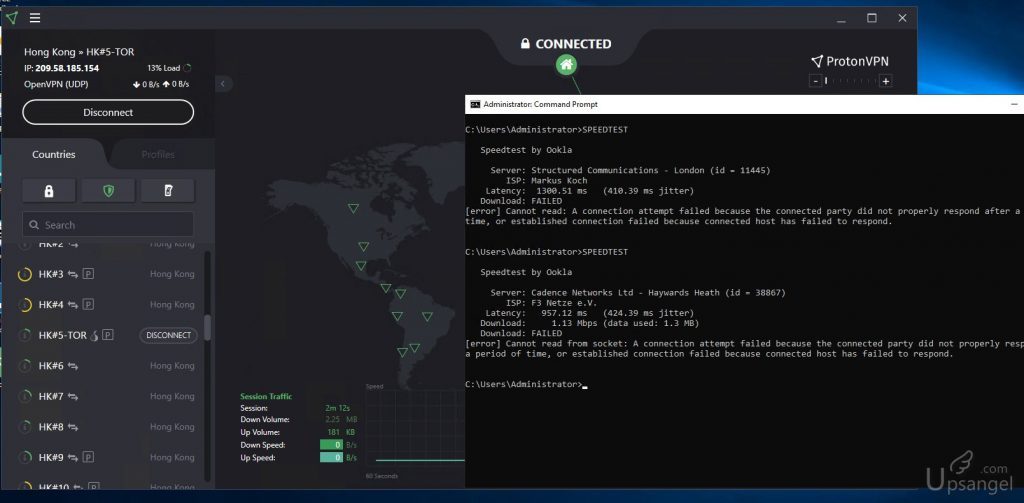This screenshot has height=503, width=1024.
Task: Select the HK#8 server row
Action: (108, 427)
